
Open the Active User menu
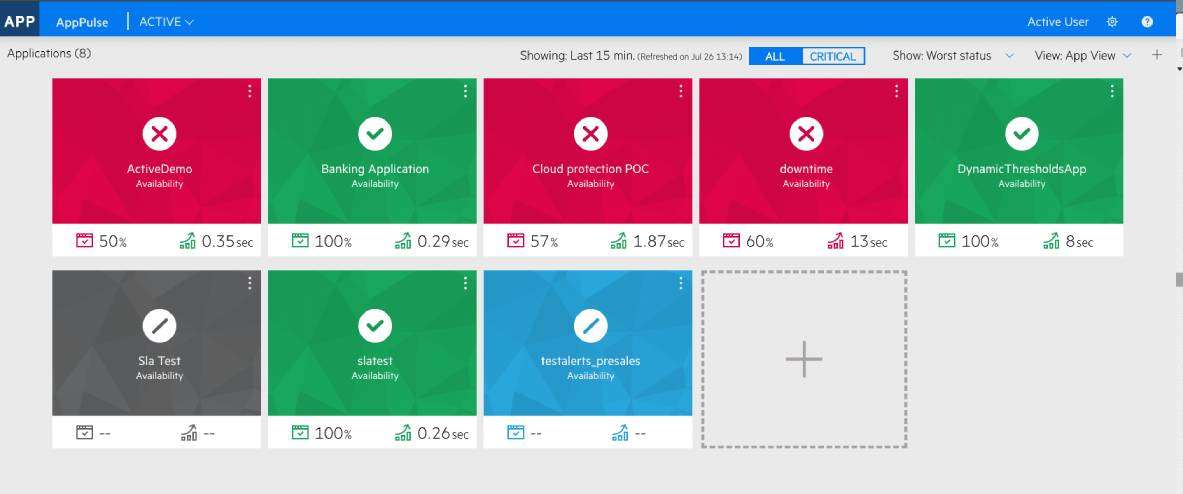[1057, 22]
